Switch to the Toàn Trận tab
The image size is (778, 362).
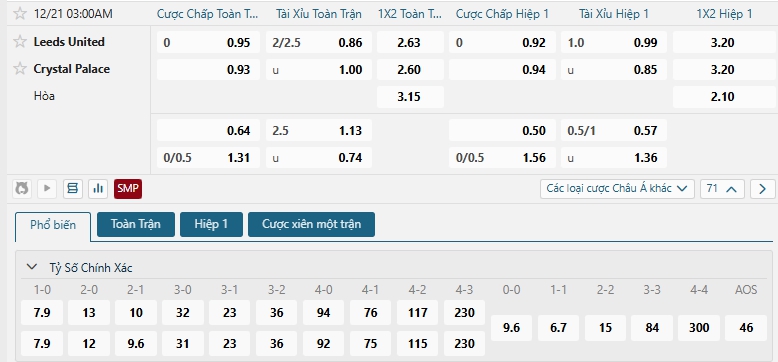tap(136, 224)
